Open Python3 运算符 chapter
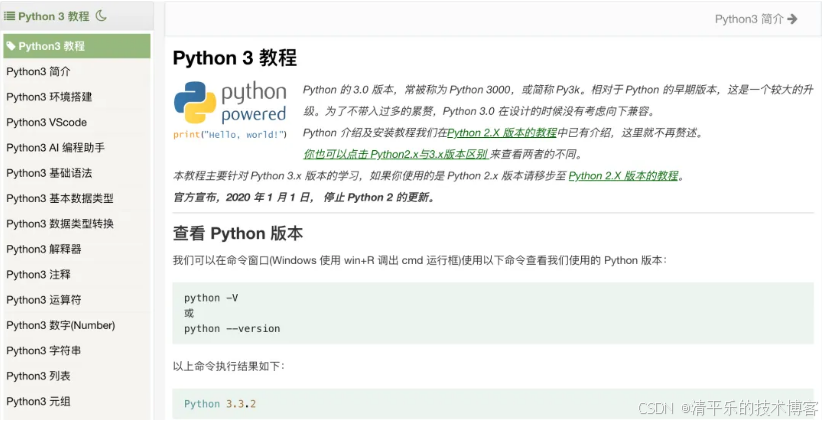This screenshot has width=830, height=424. [44, 300]
